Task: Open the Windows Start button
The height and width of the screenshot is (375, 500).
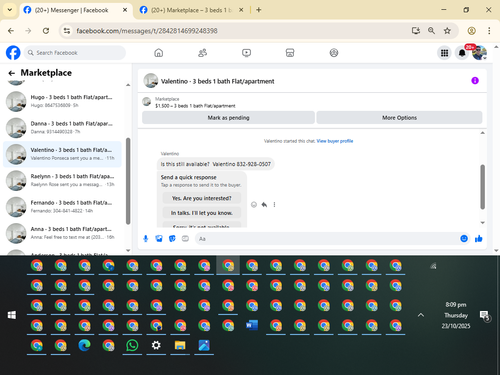Action: [12, 315]
